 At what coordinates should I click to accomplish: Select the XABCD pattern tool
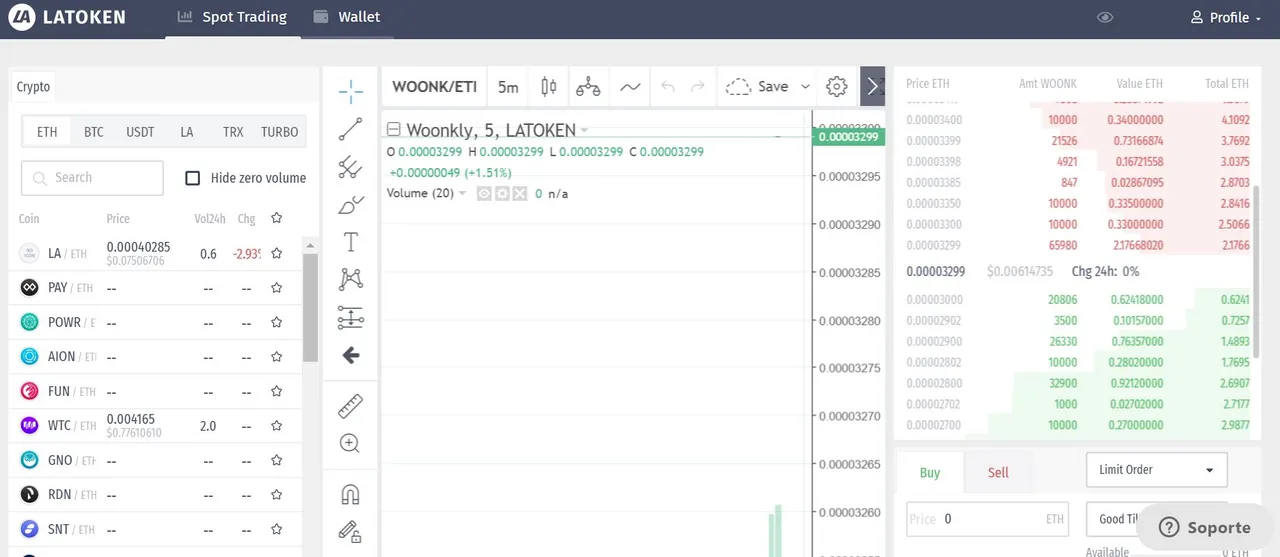[350, 279]
